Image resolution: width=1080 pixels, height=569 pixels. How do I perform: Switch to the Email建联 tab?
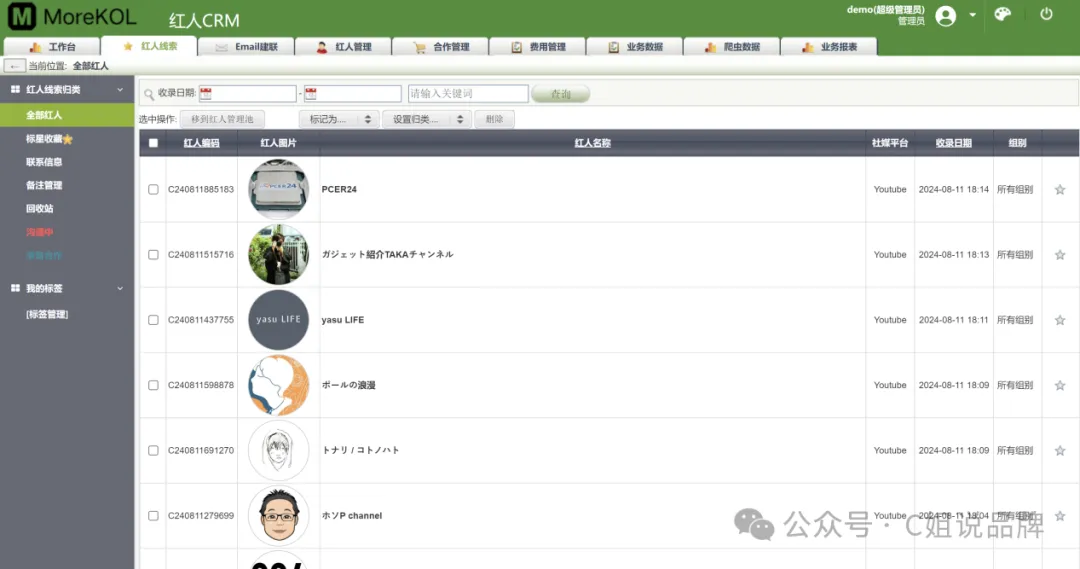pos(246,46)
